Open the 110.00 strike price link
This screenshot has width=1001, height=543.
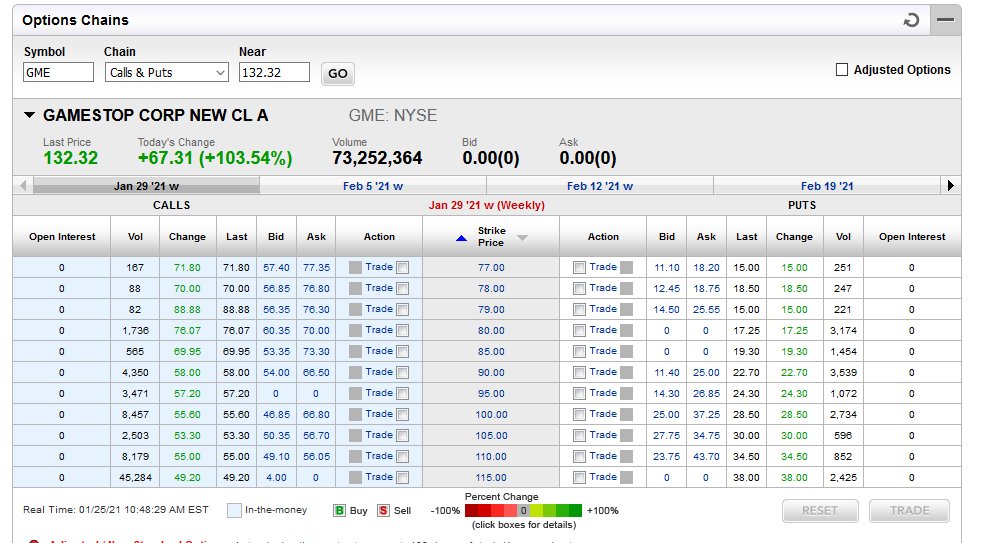tap(491, 457)
